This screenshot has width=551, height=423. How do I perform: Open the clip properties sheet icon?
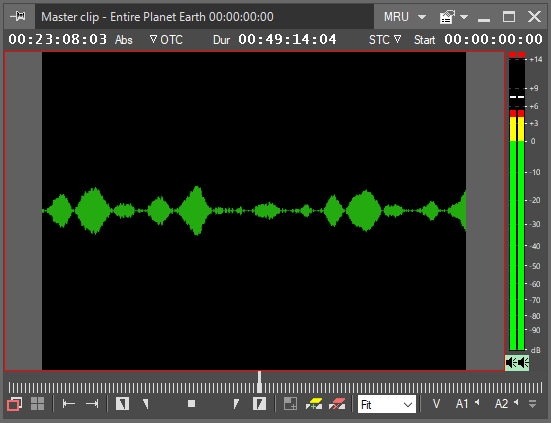pyautogui.click(x=447, y=17)
